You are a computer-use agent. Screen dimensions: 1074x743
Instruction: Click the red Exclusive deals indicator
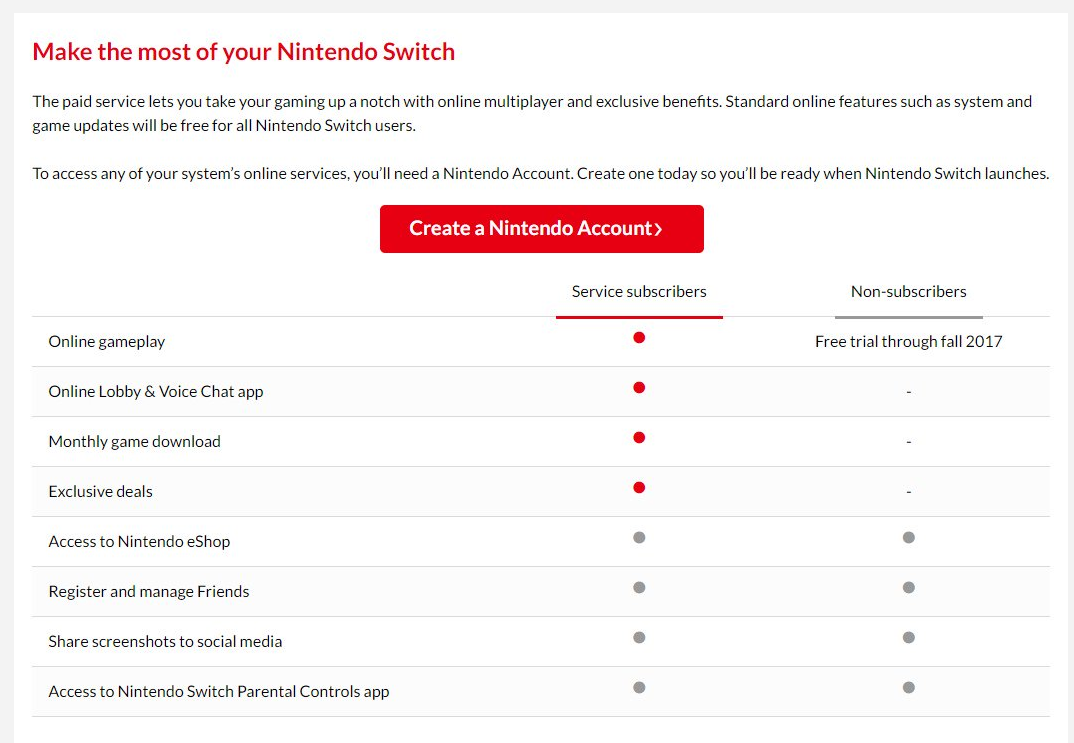(639, 488)
